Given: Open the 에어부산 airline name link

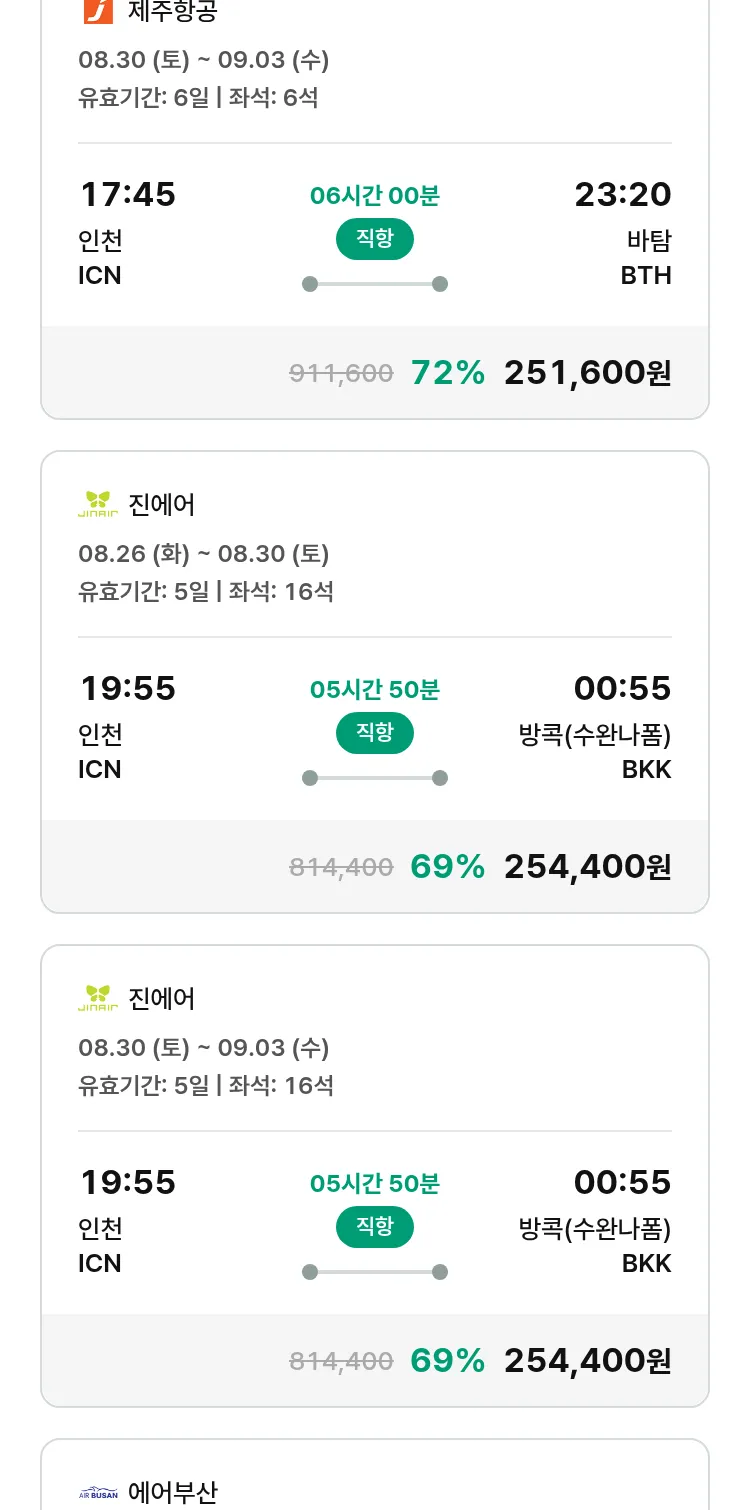Looking at the screenshot, I should click(x=173, y=1493).
